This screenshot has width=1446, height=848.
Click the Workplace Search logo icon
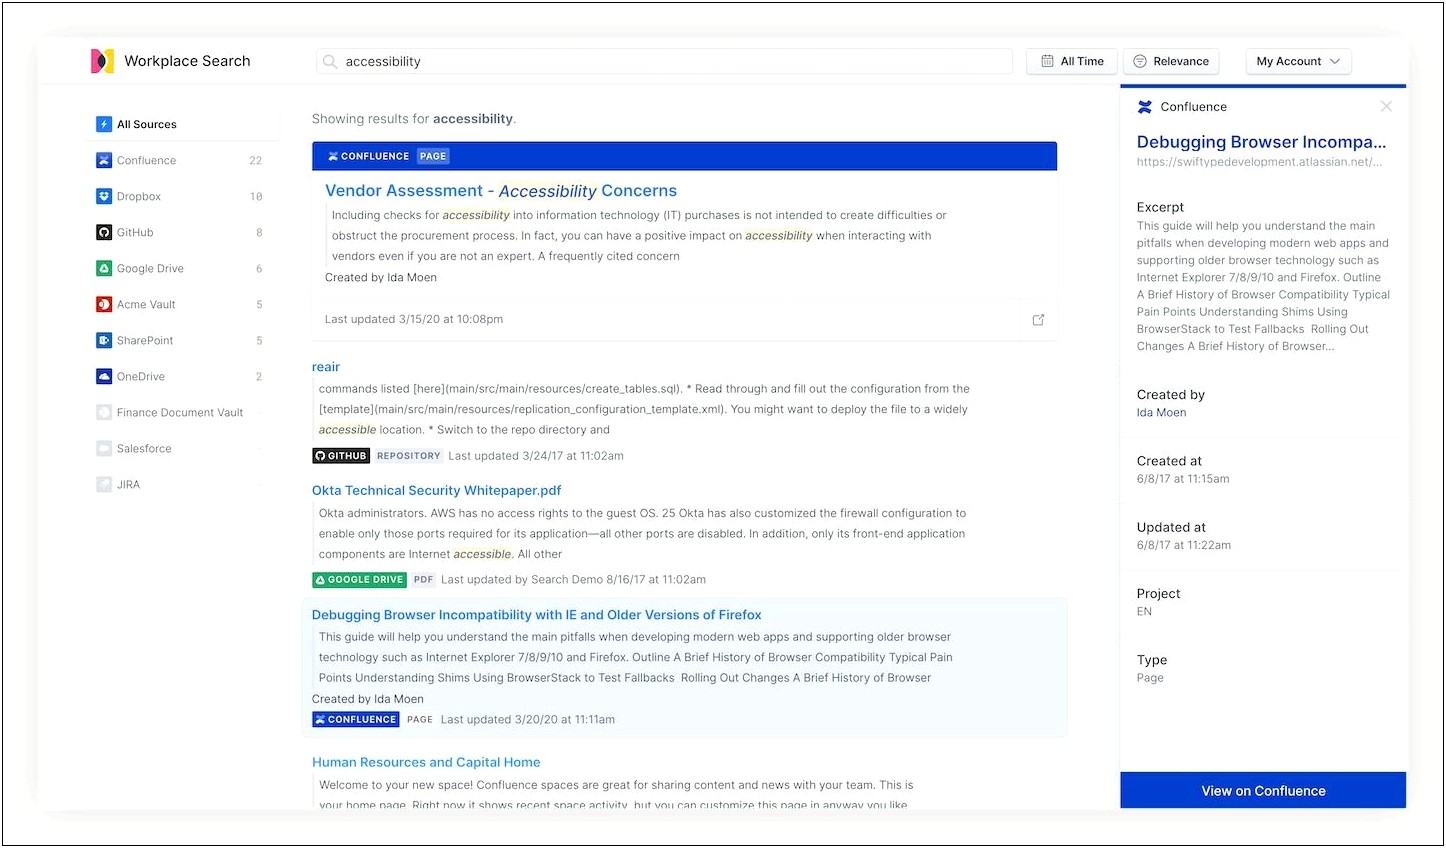[x=102, y=61]
